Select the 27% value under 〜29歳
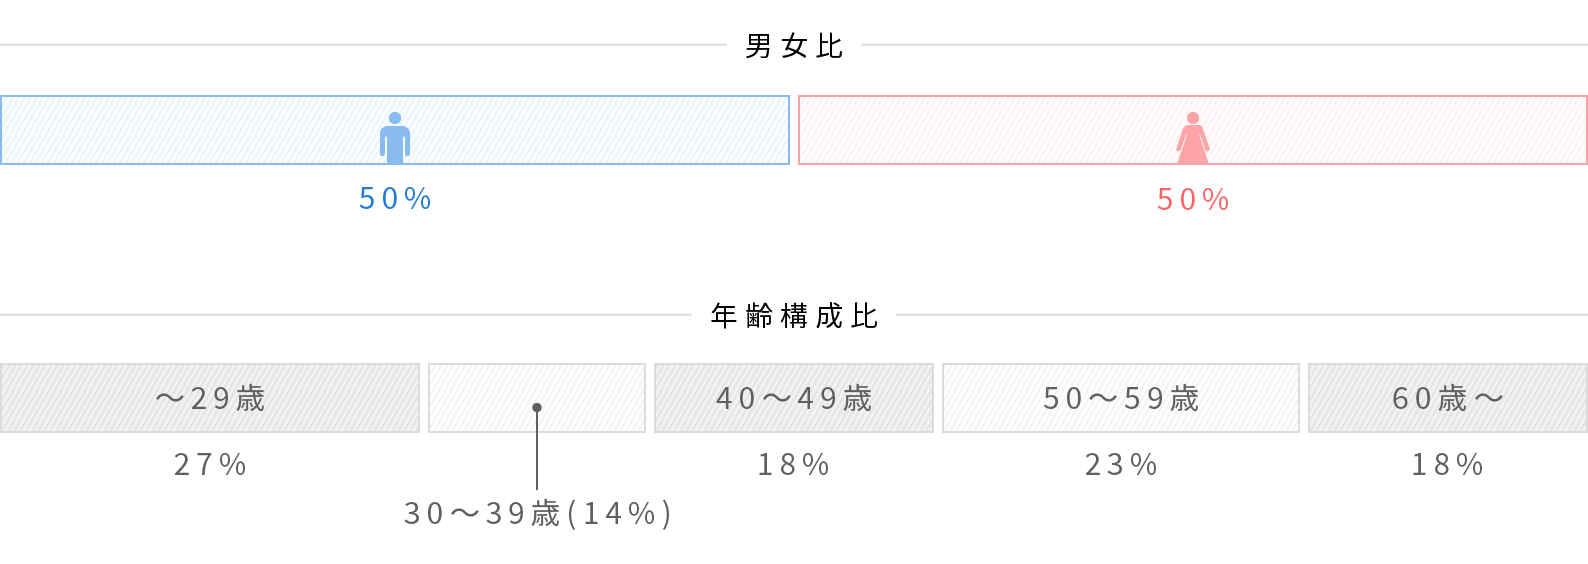1588x564 pixels. [210, 465]
